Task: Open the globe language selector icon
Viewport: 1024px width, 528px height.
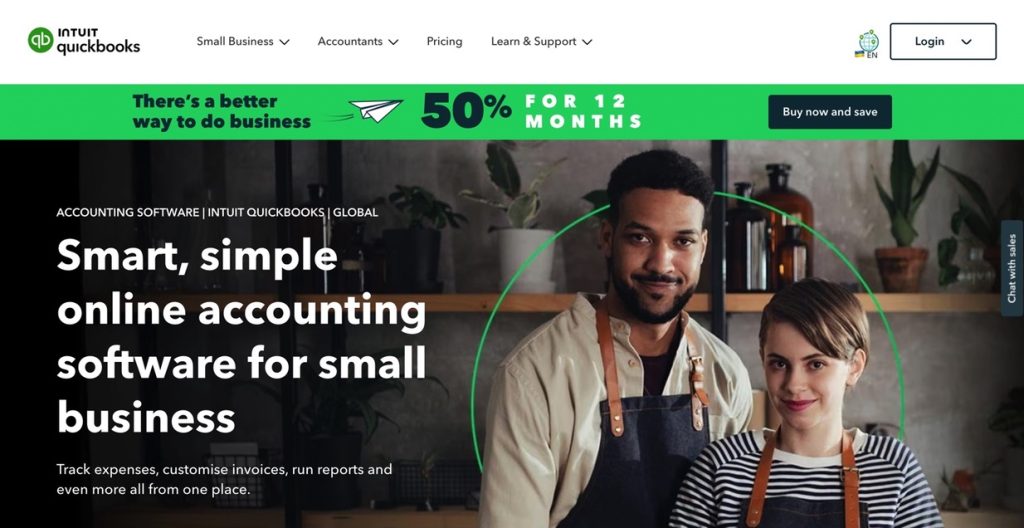Action: click(x=868, y=41)
